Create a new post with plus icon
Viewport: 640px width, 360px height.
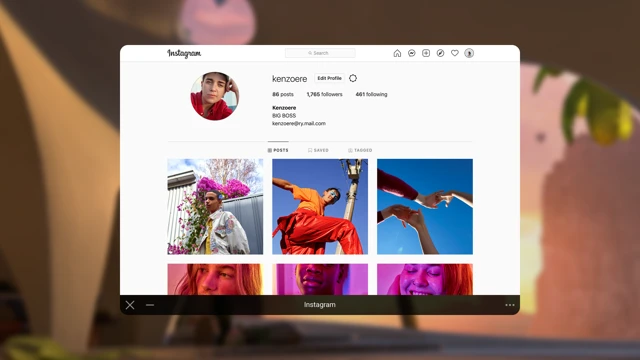point(426,53)
